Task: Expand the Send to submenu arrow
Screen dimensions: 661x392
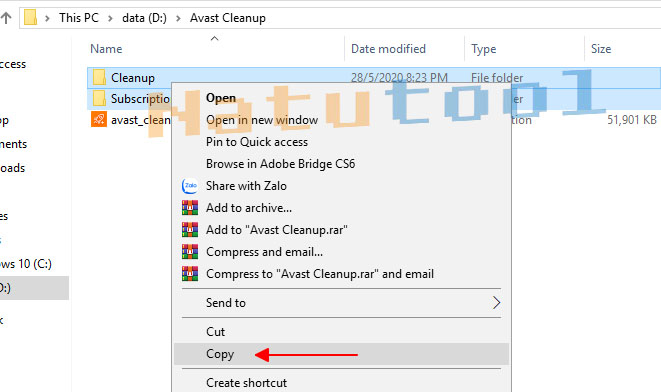Action: pos(496,302)
